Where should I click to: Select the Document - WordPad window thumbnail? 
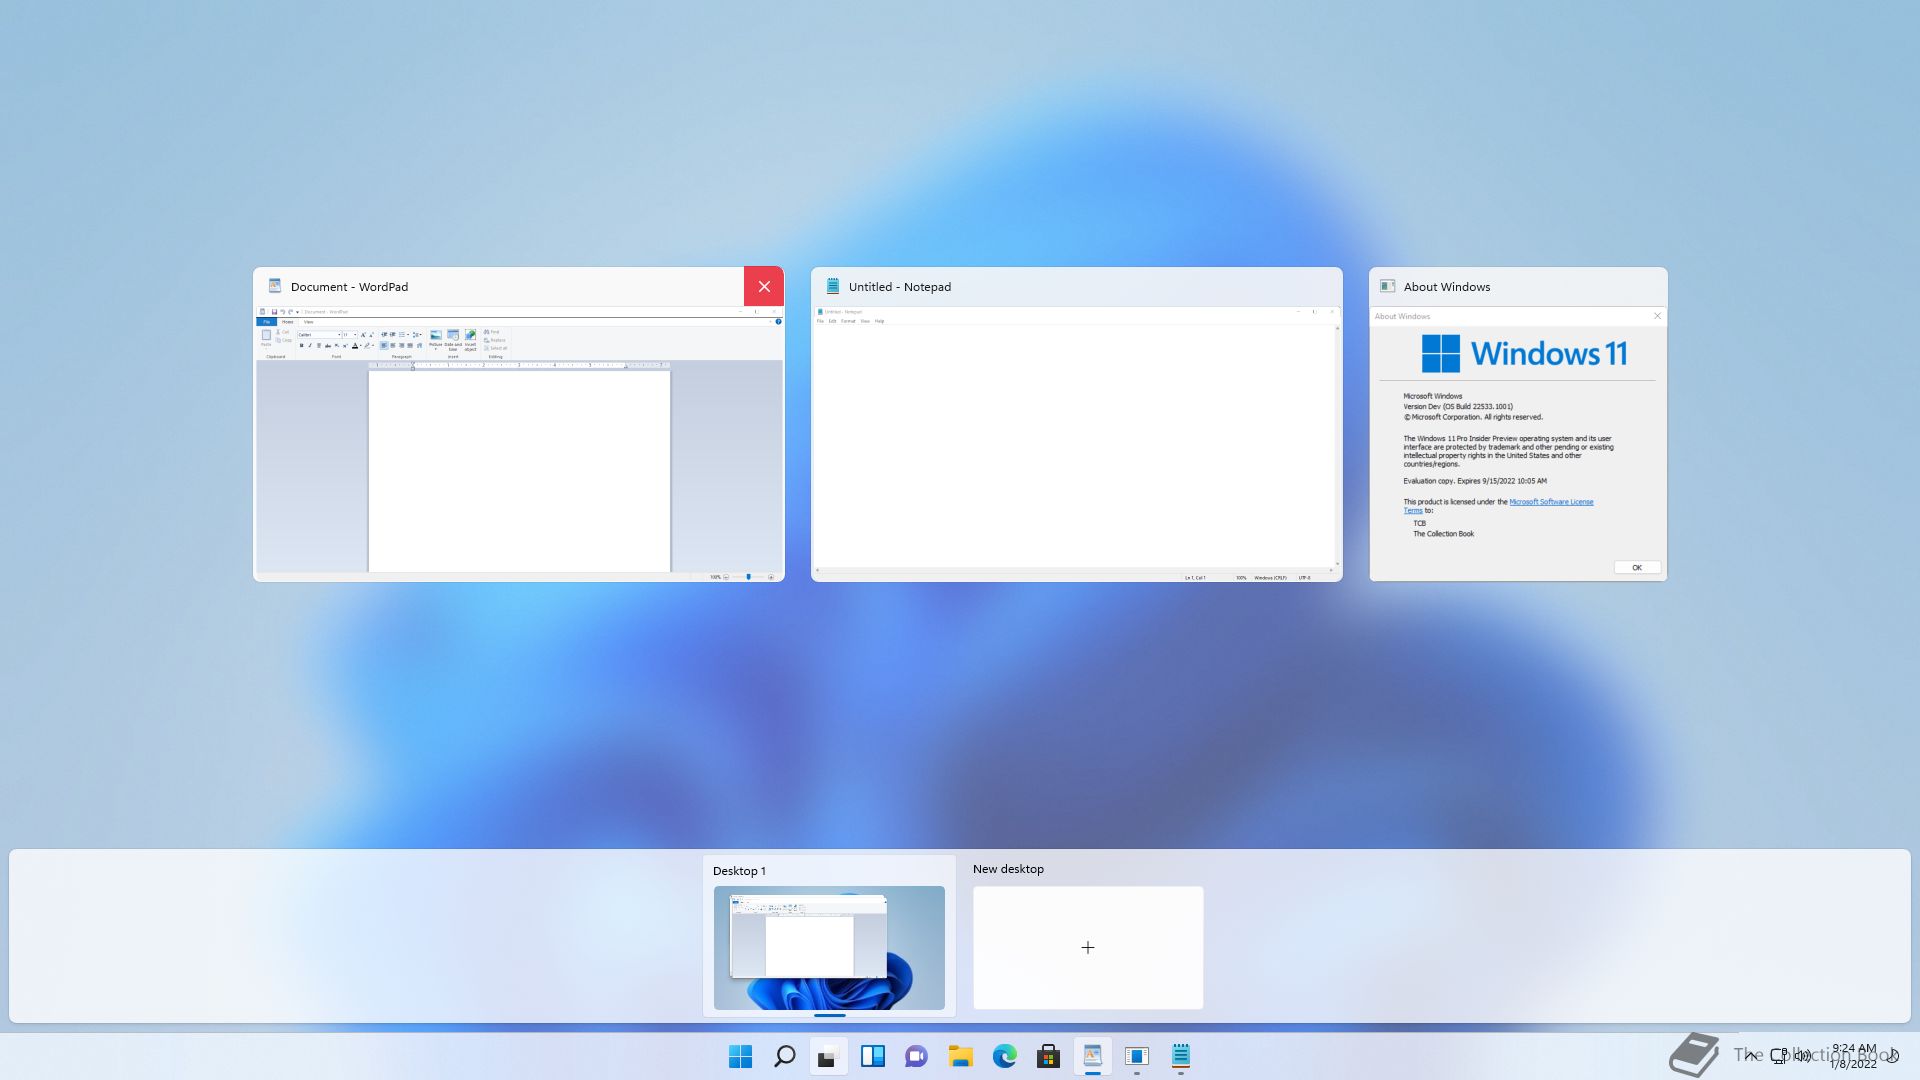pyautogui.click(x=518, y=440)
